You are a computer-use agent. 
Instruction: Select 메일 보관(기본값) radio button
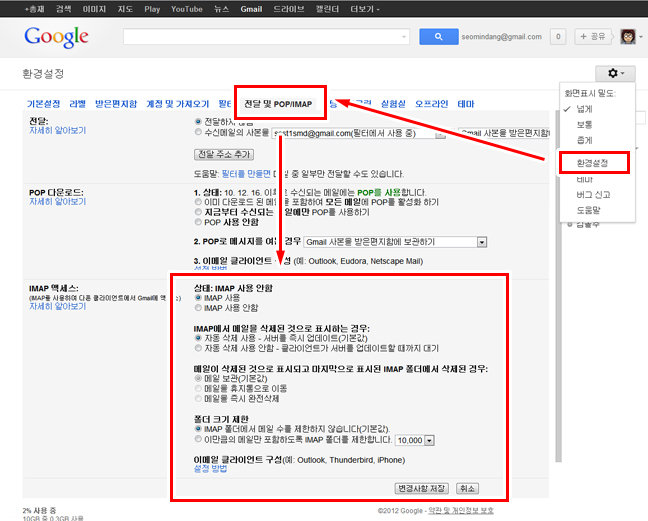198,378
